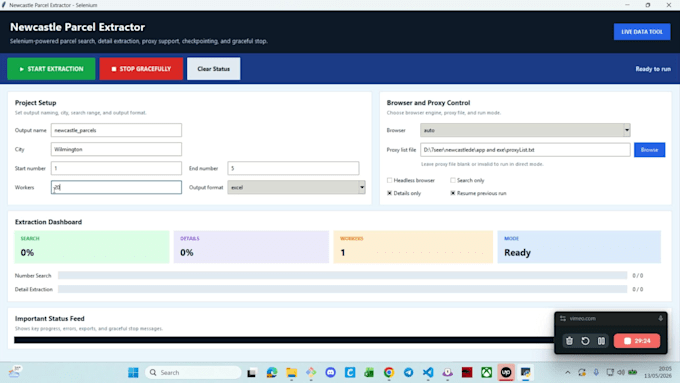
Task: Click the Detail Extraction progress bar
Action: coord(343,289)
